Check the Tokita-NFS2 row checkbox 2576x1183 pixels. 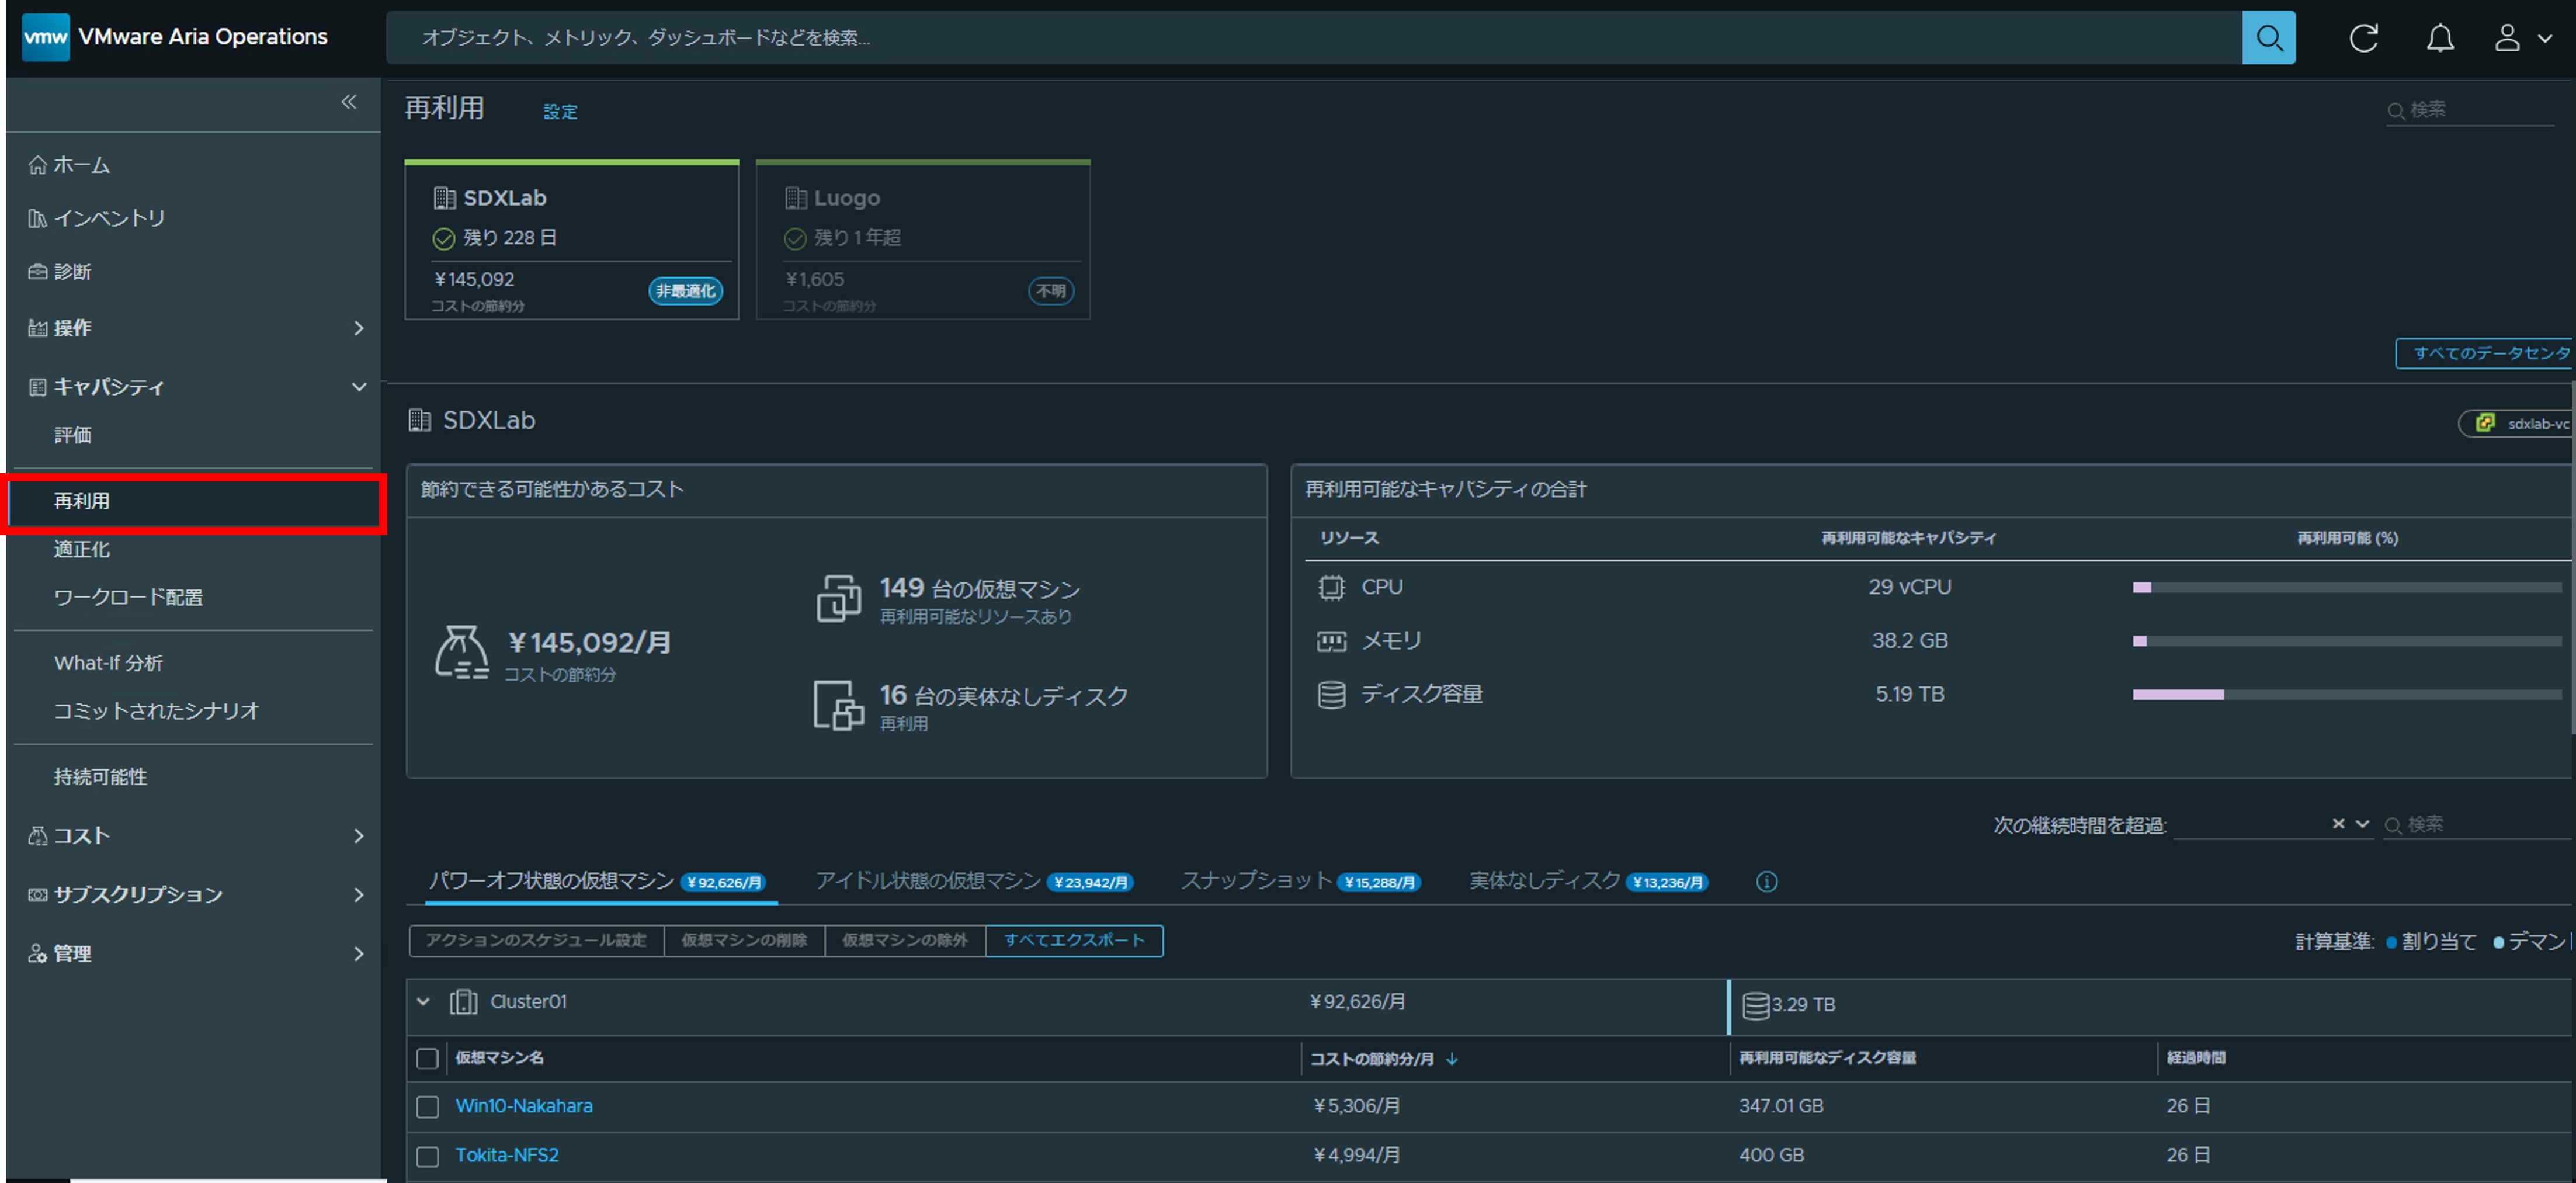427,1156
